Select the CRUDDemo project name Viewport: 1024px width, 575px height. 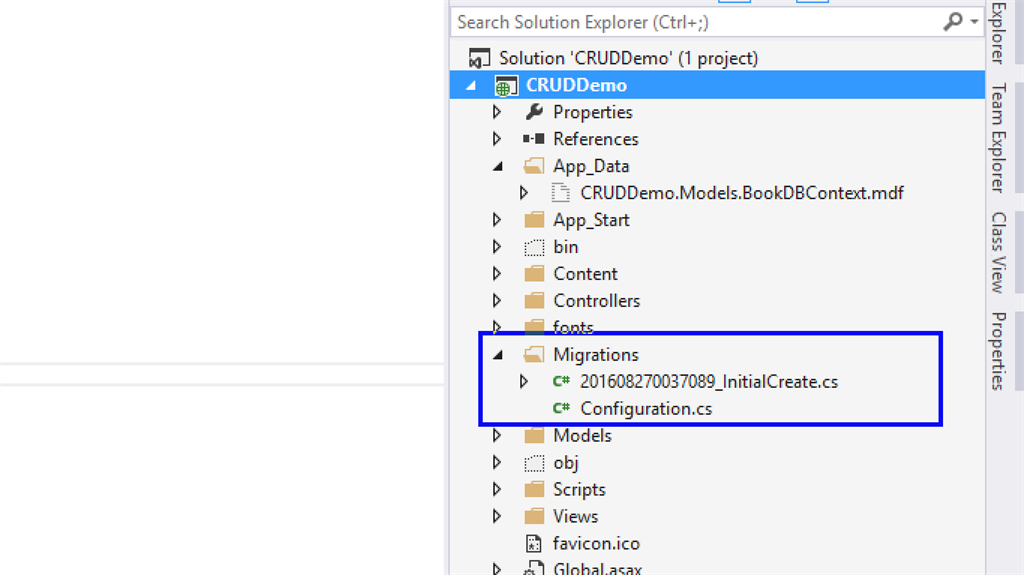(576, 86)
